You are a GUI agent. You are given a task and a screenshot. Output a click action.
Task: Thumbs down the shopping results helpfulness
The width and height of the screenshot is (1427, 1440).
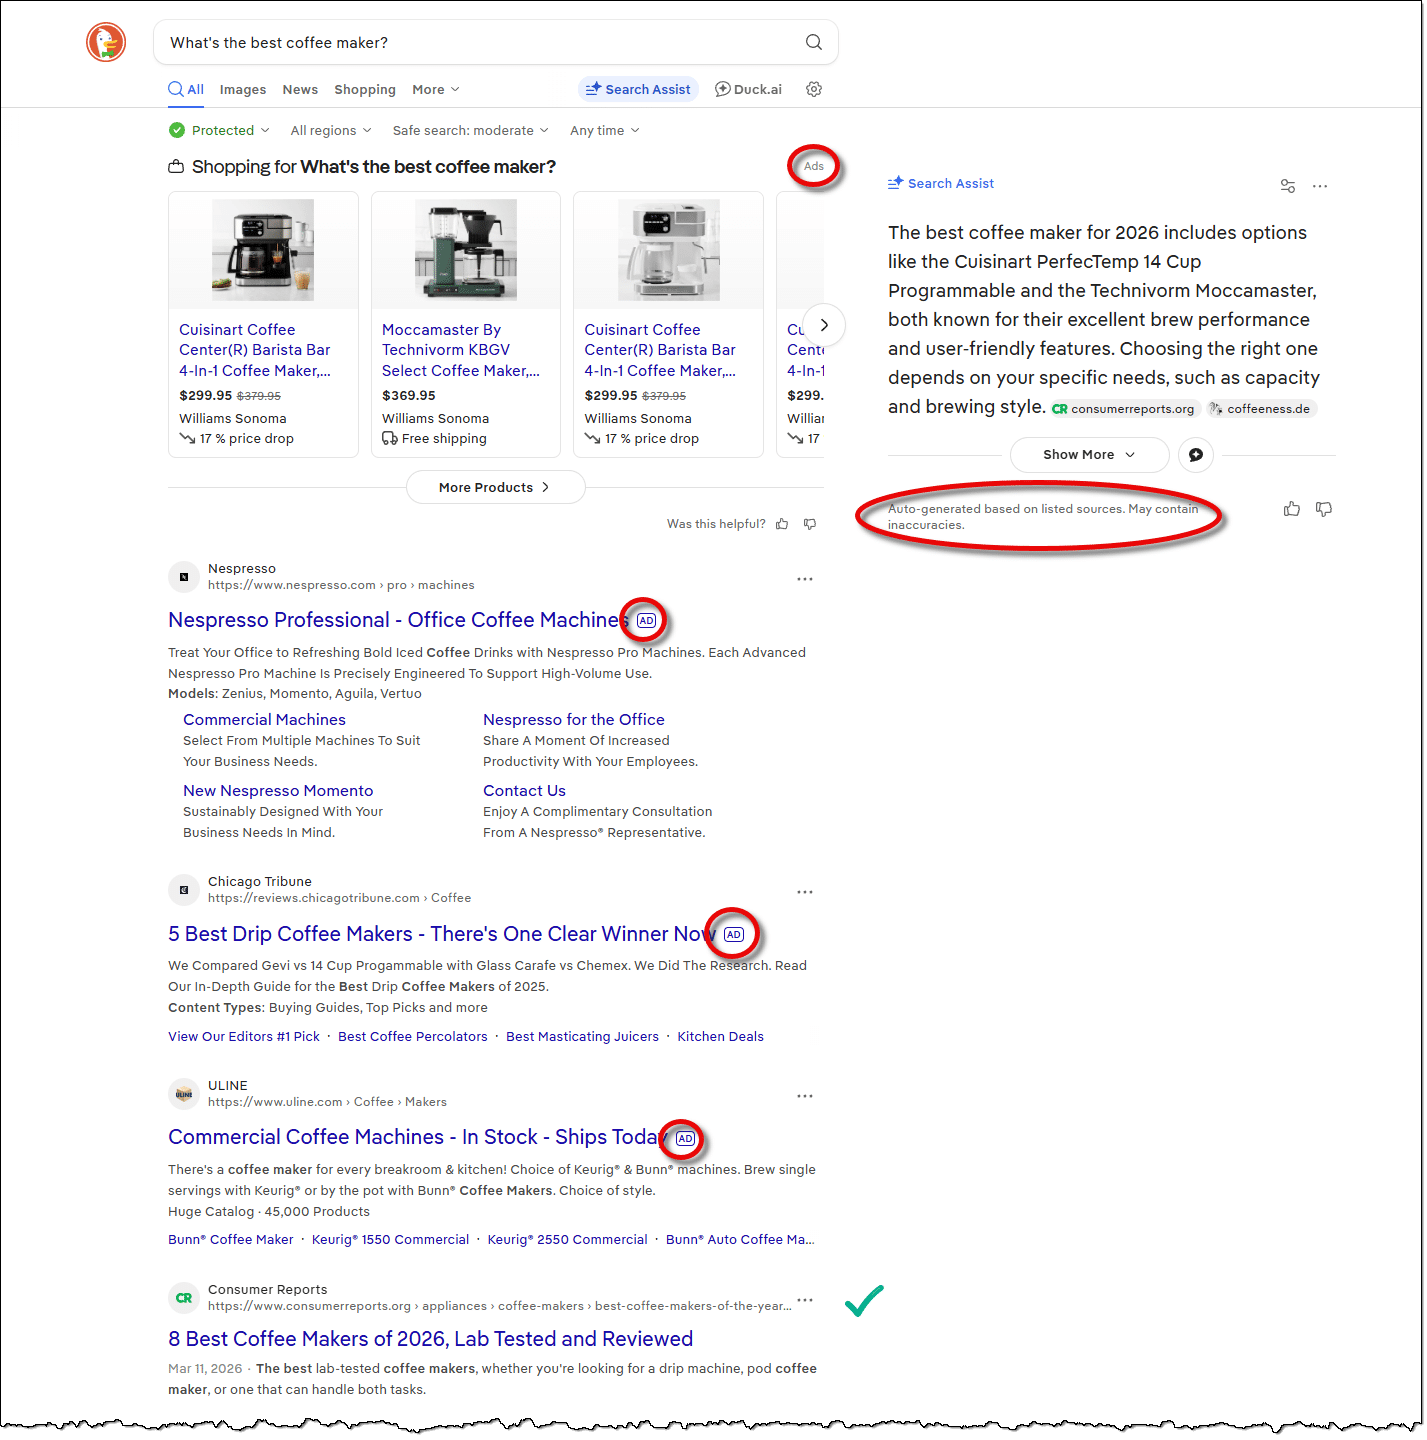tap(810, 524)
